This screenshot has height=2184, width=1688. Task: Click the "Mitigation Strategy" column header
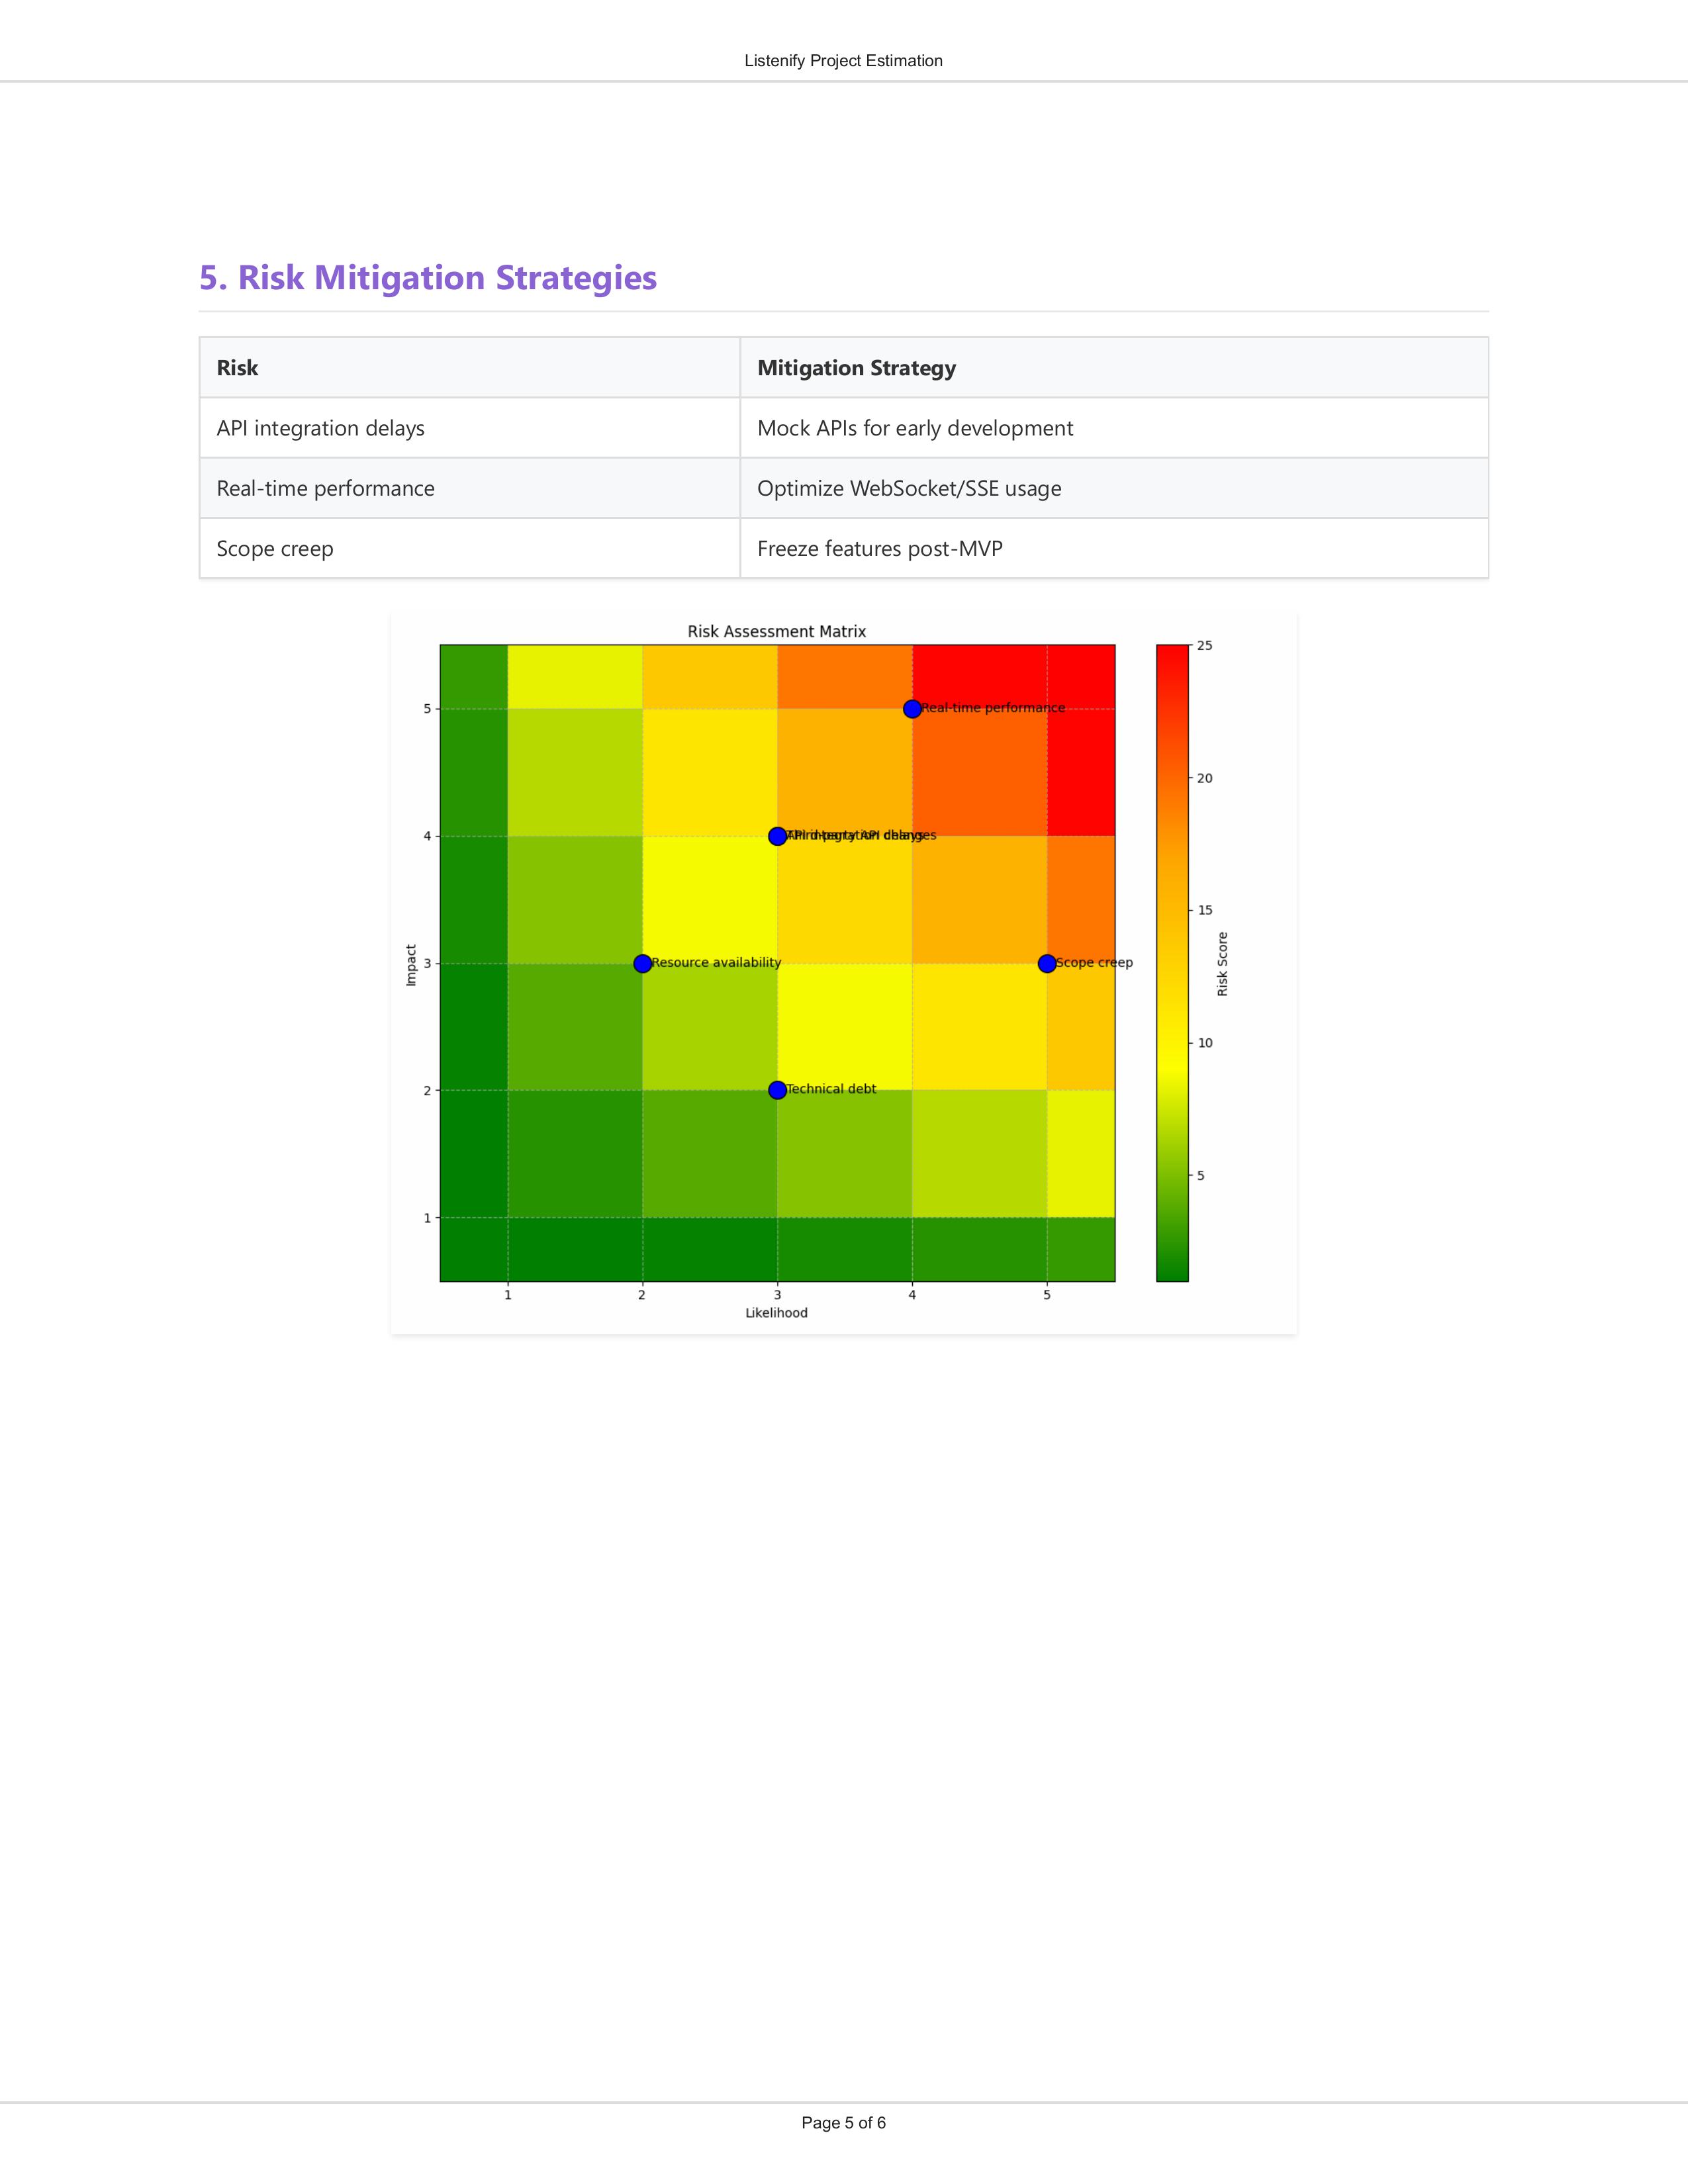tap(1114, 368)
